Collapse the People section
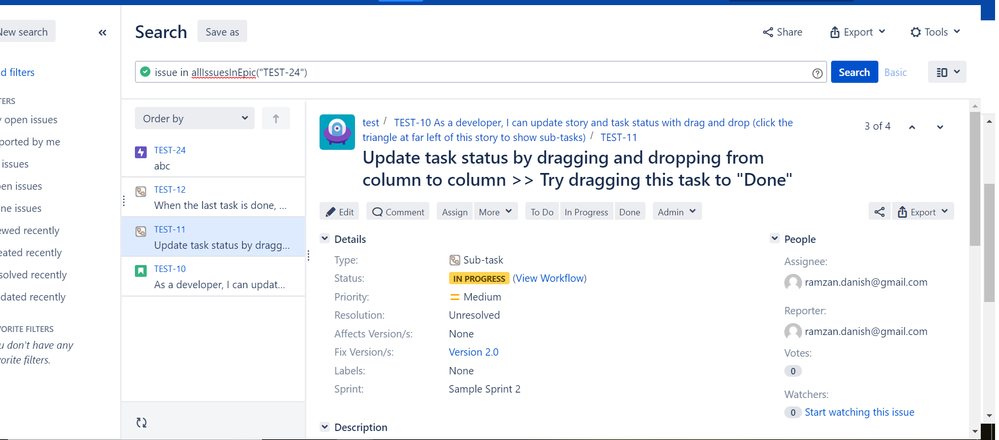The image size is (999, 440). click(x=775, y=239)
